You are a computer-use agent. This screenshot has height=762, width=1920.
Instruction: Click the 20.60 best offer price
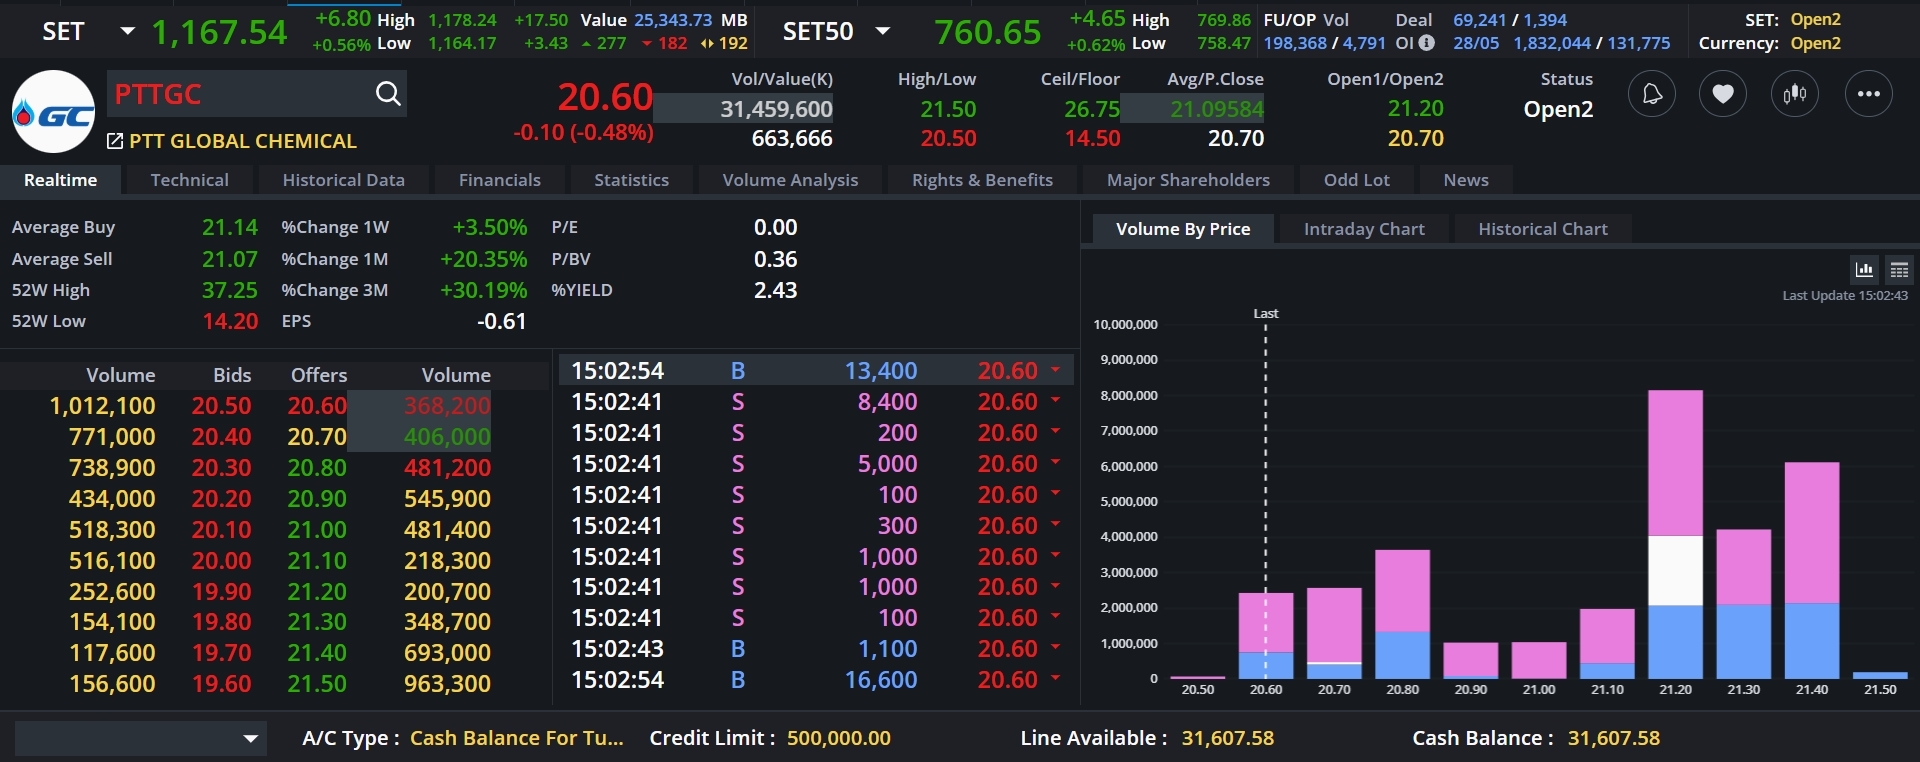pyautogui.click(x=317, y=406)
